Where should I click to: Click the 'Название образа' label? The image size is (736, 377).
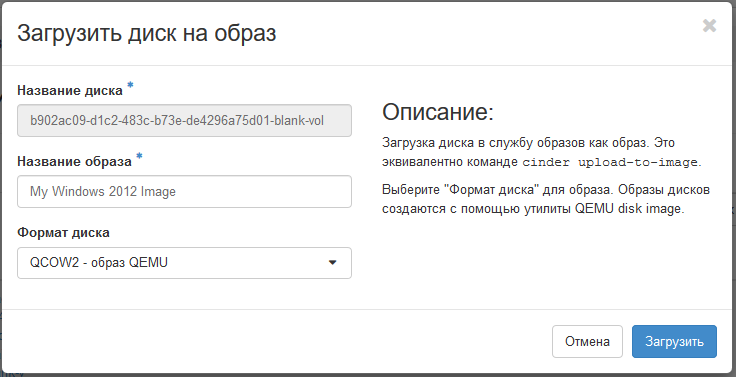point(74,161)
